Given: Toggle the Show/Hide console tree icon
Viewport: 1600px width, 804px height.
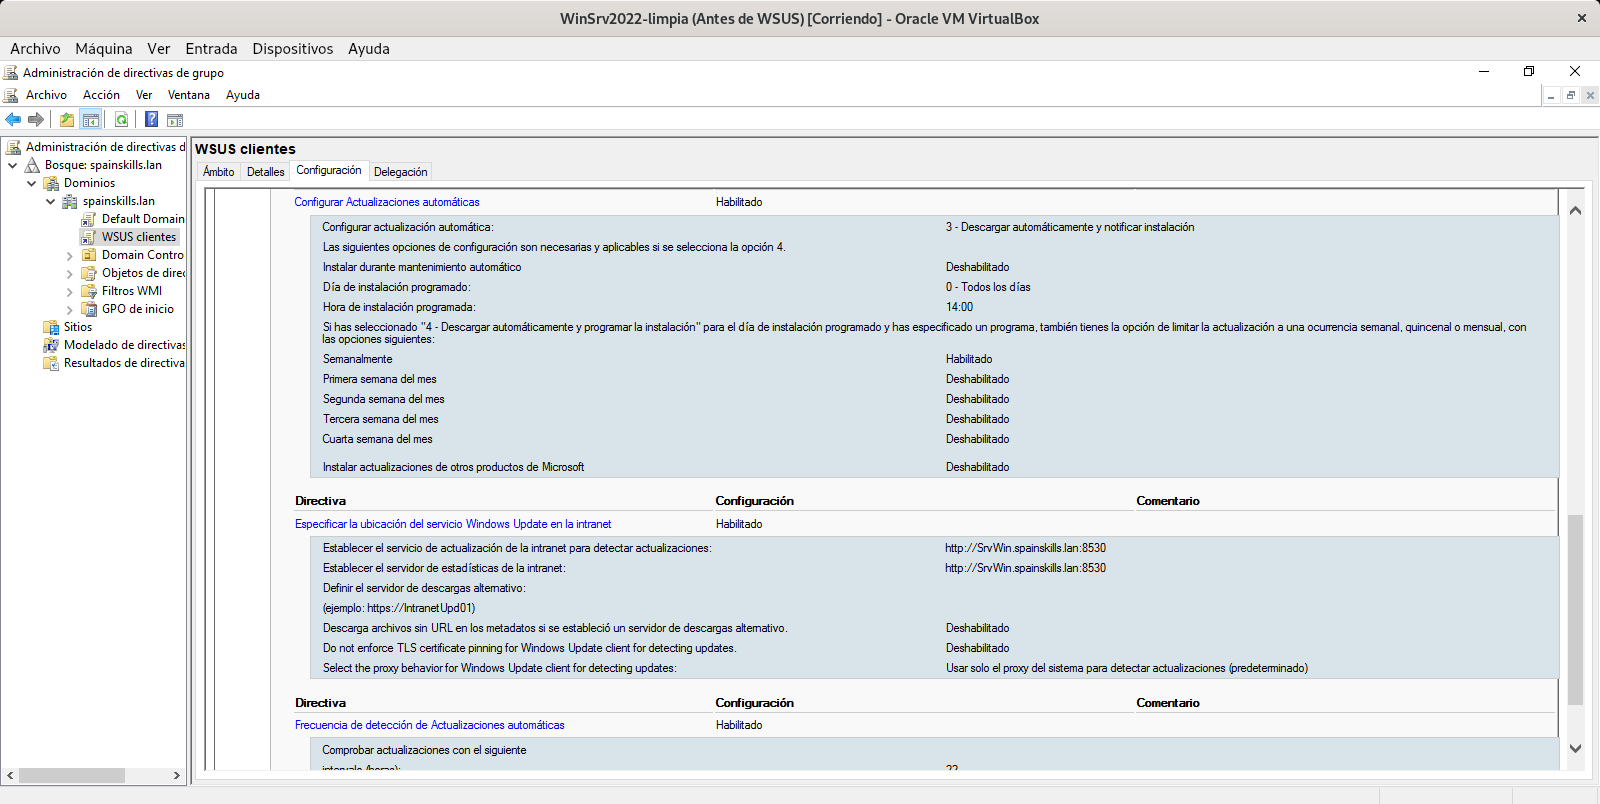Looking at the screenshot, I should (x=91, y=120).
